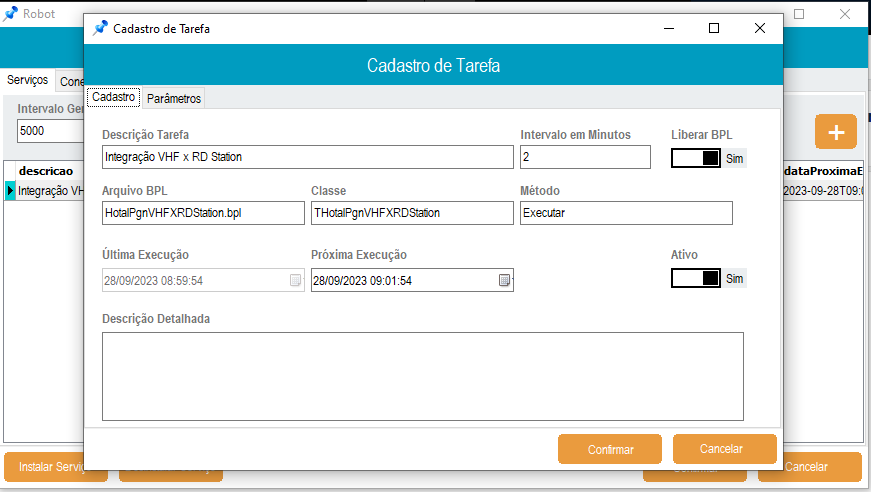Open the Serviços tab in the Robot window
The width and height of the screenshot is (871, 492).
tap(27, 80)
